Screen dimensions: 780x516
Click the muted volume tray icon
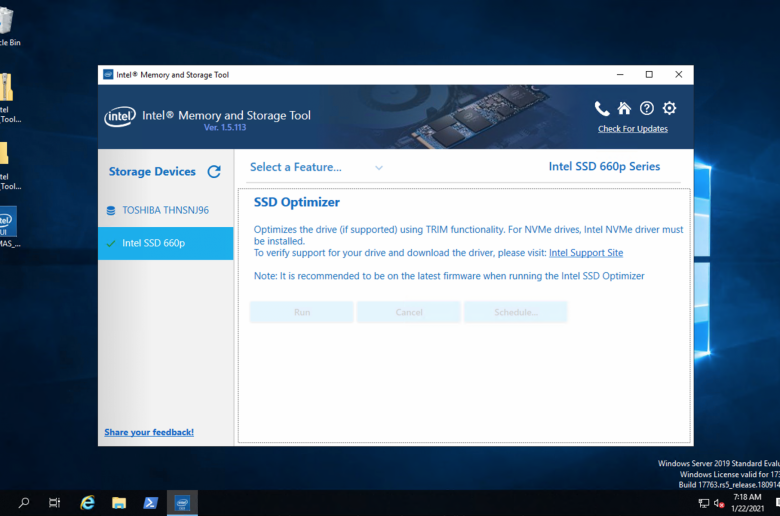point(719,503)
